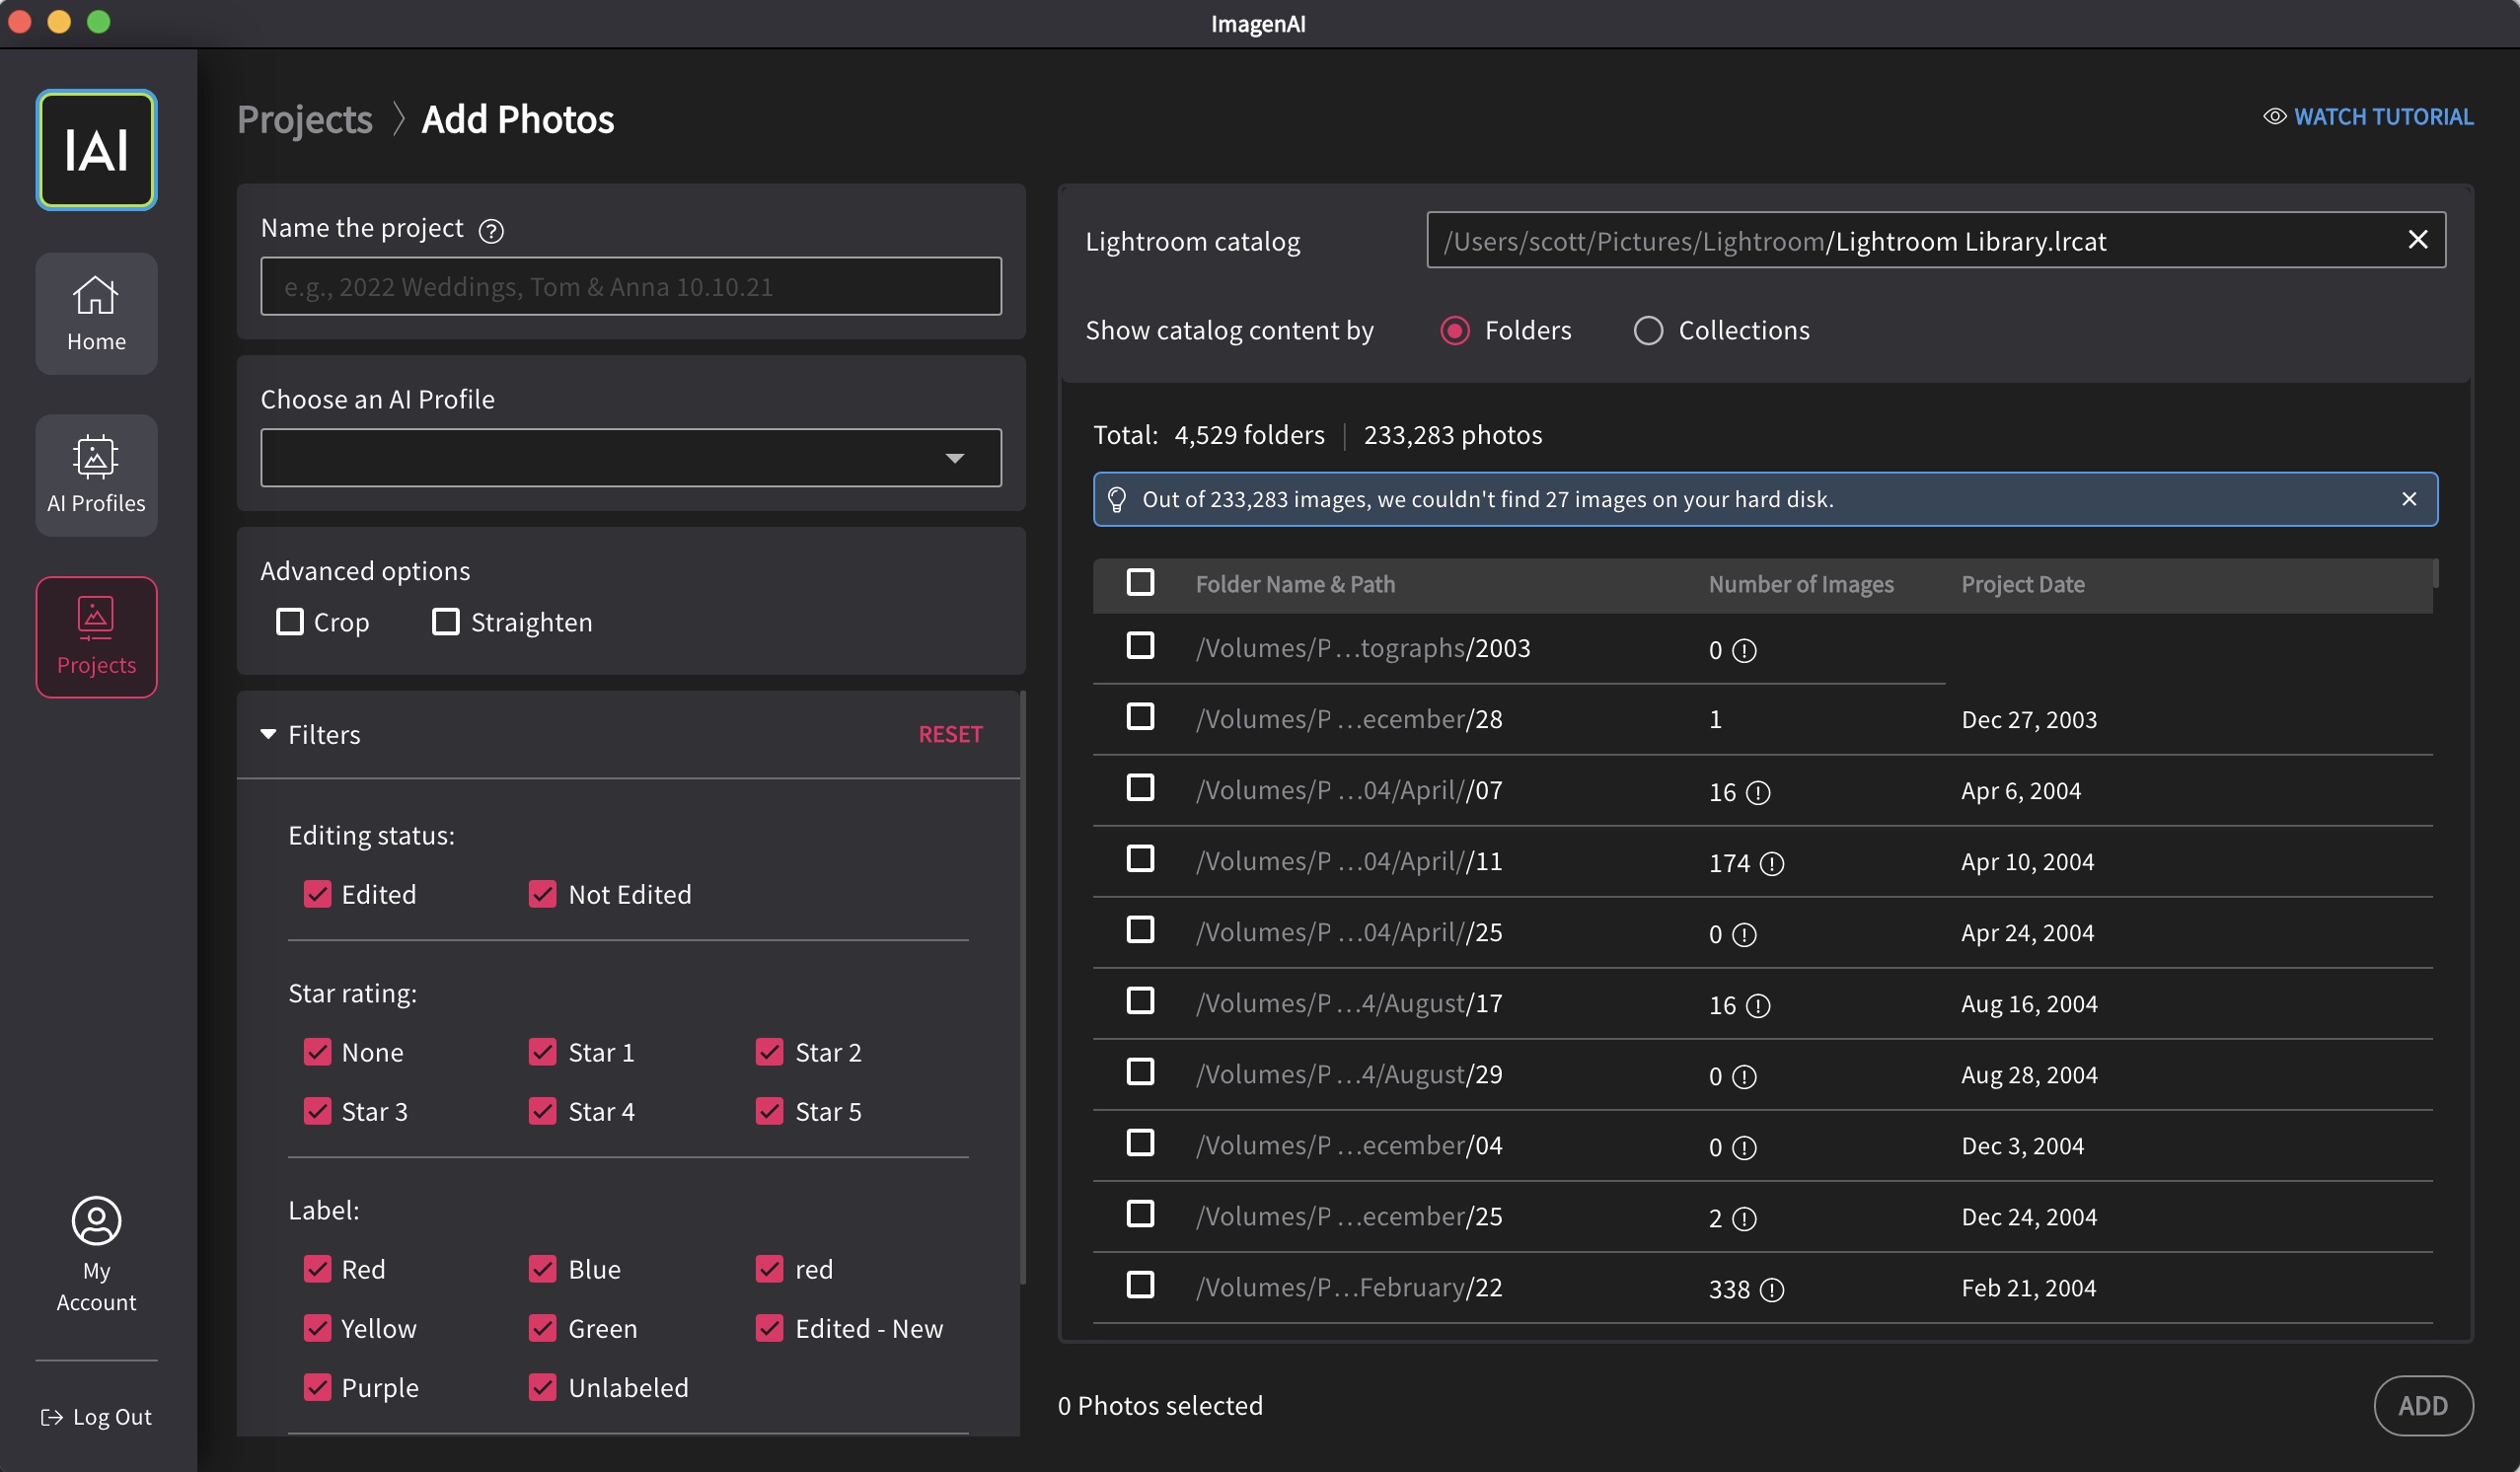
Task: Toggle the Crop advanced option
Action: [x=286, y=621]
